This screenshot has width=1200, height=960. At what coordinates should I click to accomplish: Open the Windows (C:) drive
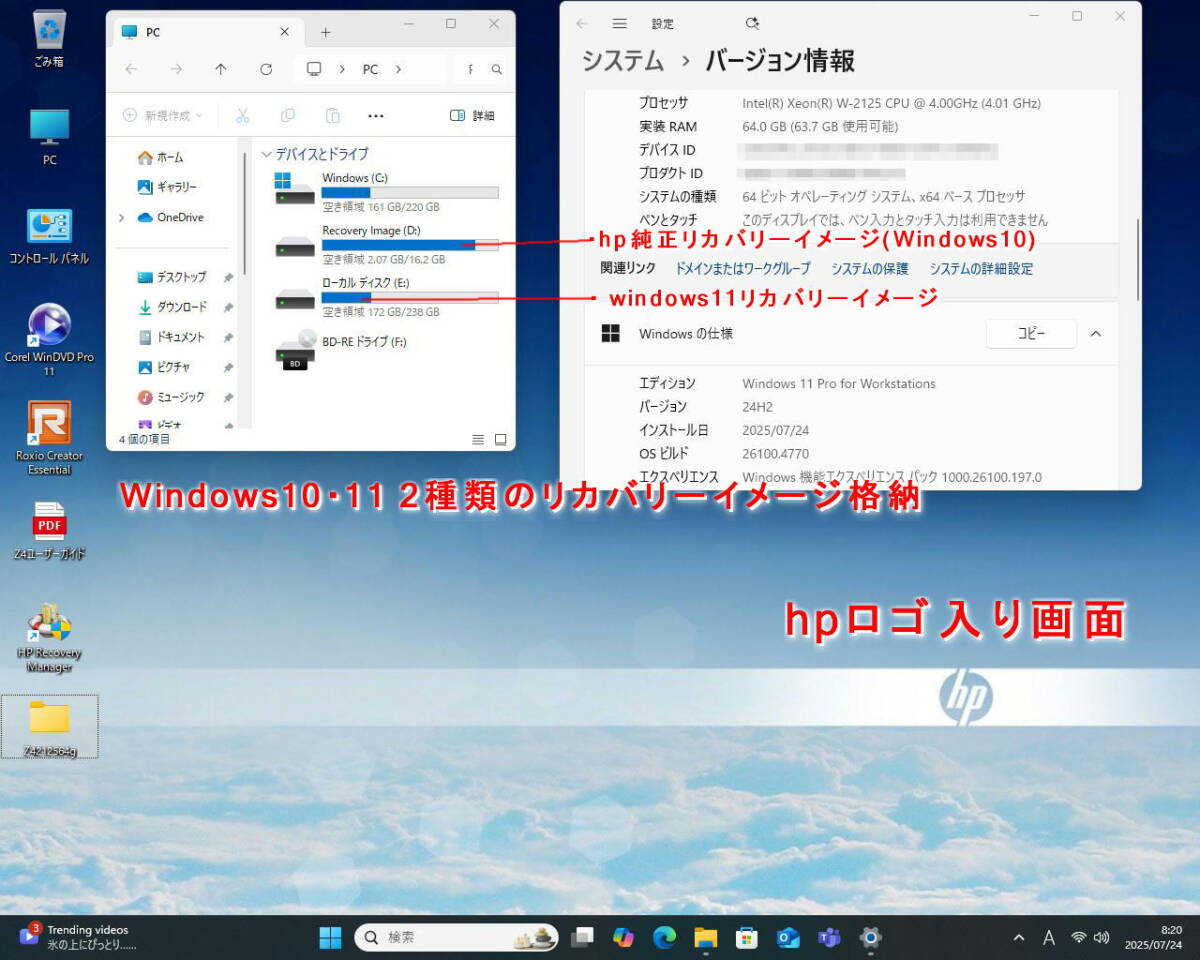(x=386, y=192)
